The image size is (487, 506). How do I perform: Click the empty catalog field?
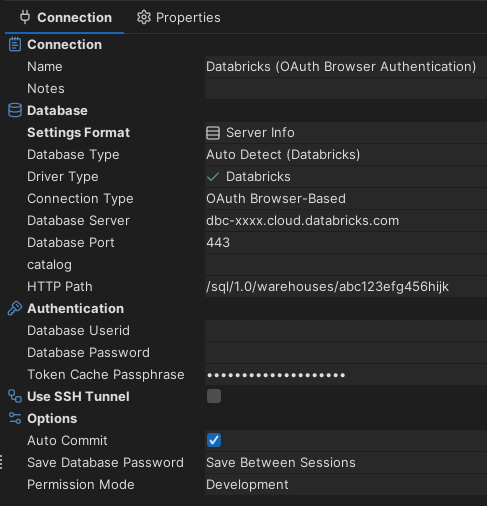pos(346,265)
